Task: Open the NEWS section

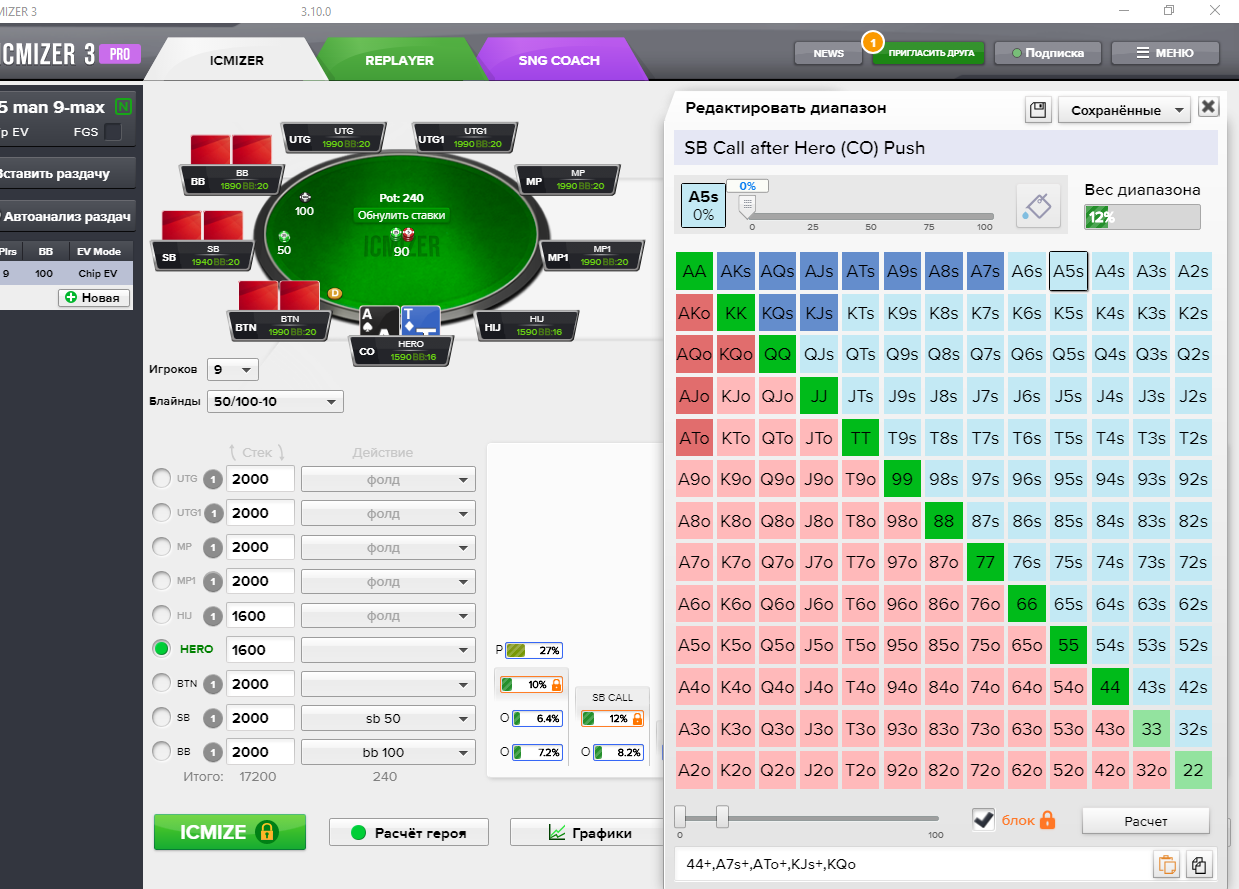Action: [829, 53]
